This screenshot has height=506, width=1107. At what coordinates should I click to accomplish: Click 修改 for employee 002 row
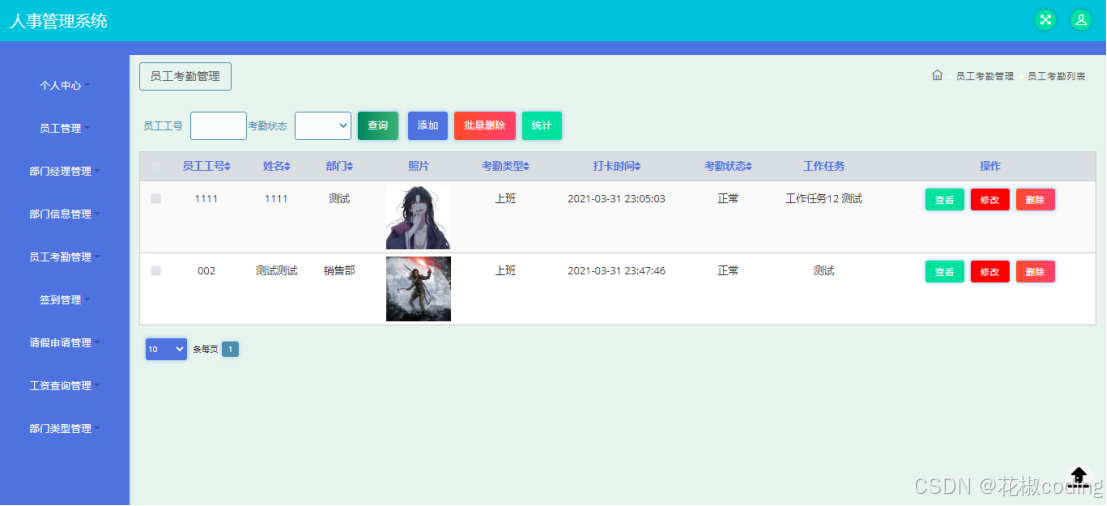tap(990, 272)
